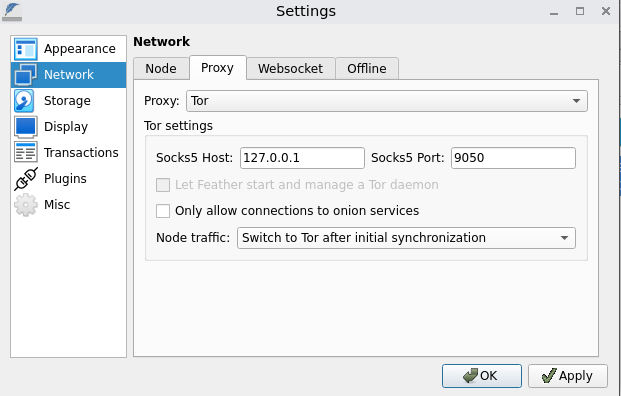621x396 pixels.
Task: Open the Display settings icon
Action: [x=26, y=127]
